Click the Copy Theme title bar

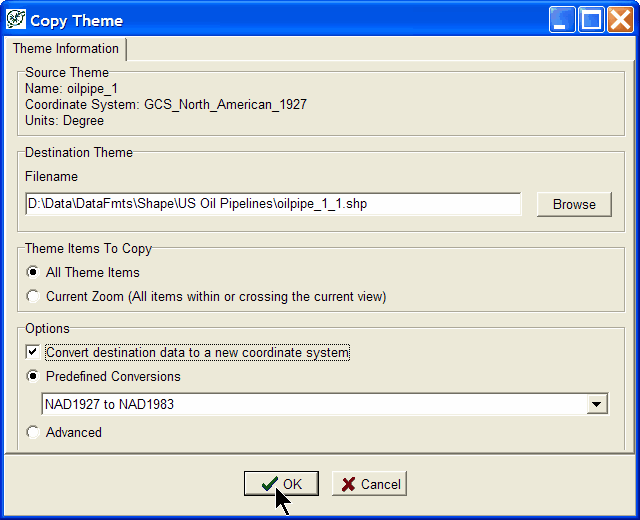tap(300, 20)
